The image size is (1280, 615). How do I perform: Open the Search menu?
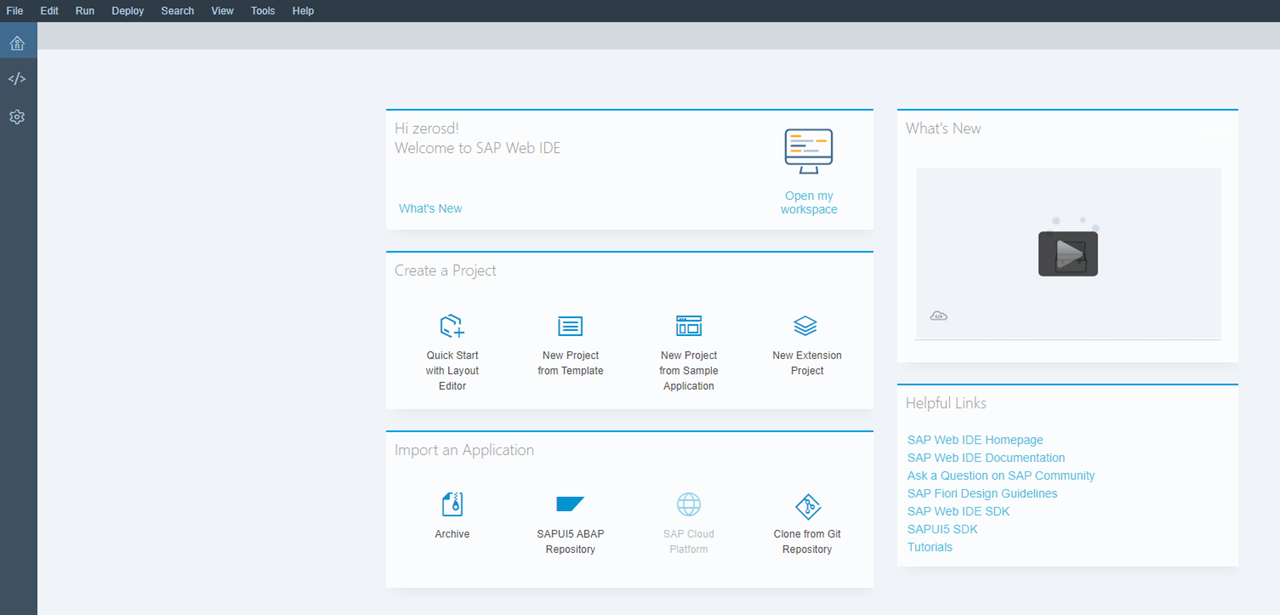pos(178,11)
